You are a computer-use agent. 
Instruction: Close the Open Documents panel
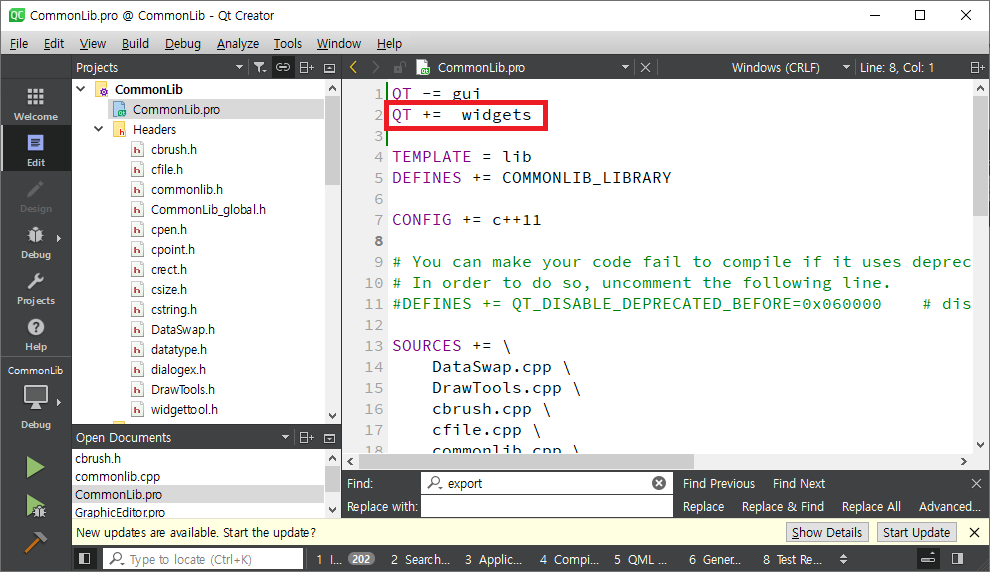[330, 438]
